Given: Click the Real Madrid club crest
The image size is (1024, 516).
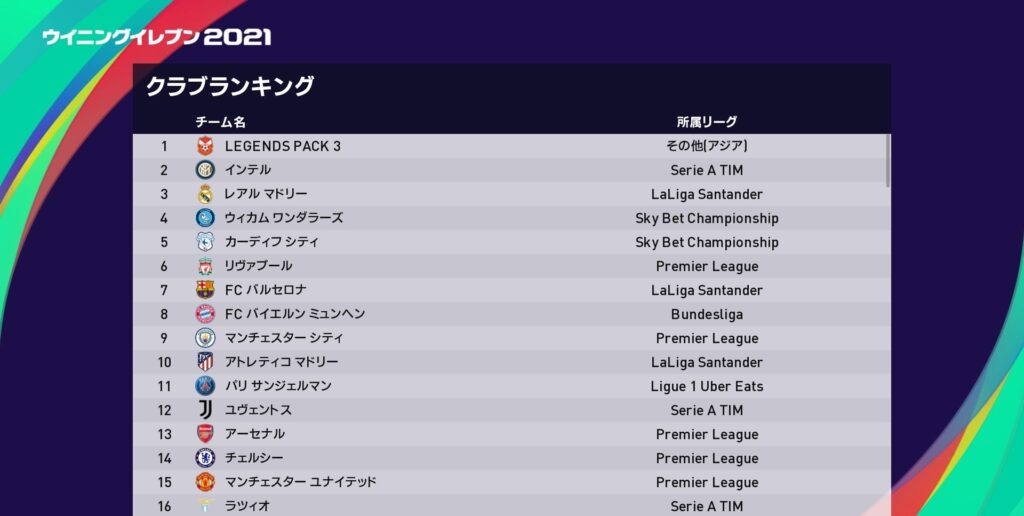Looking at the screenshot, I should click(205, 194).
